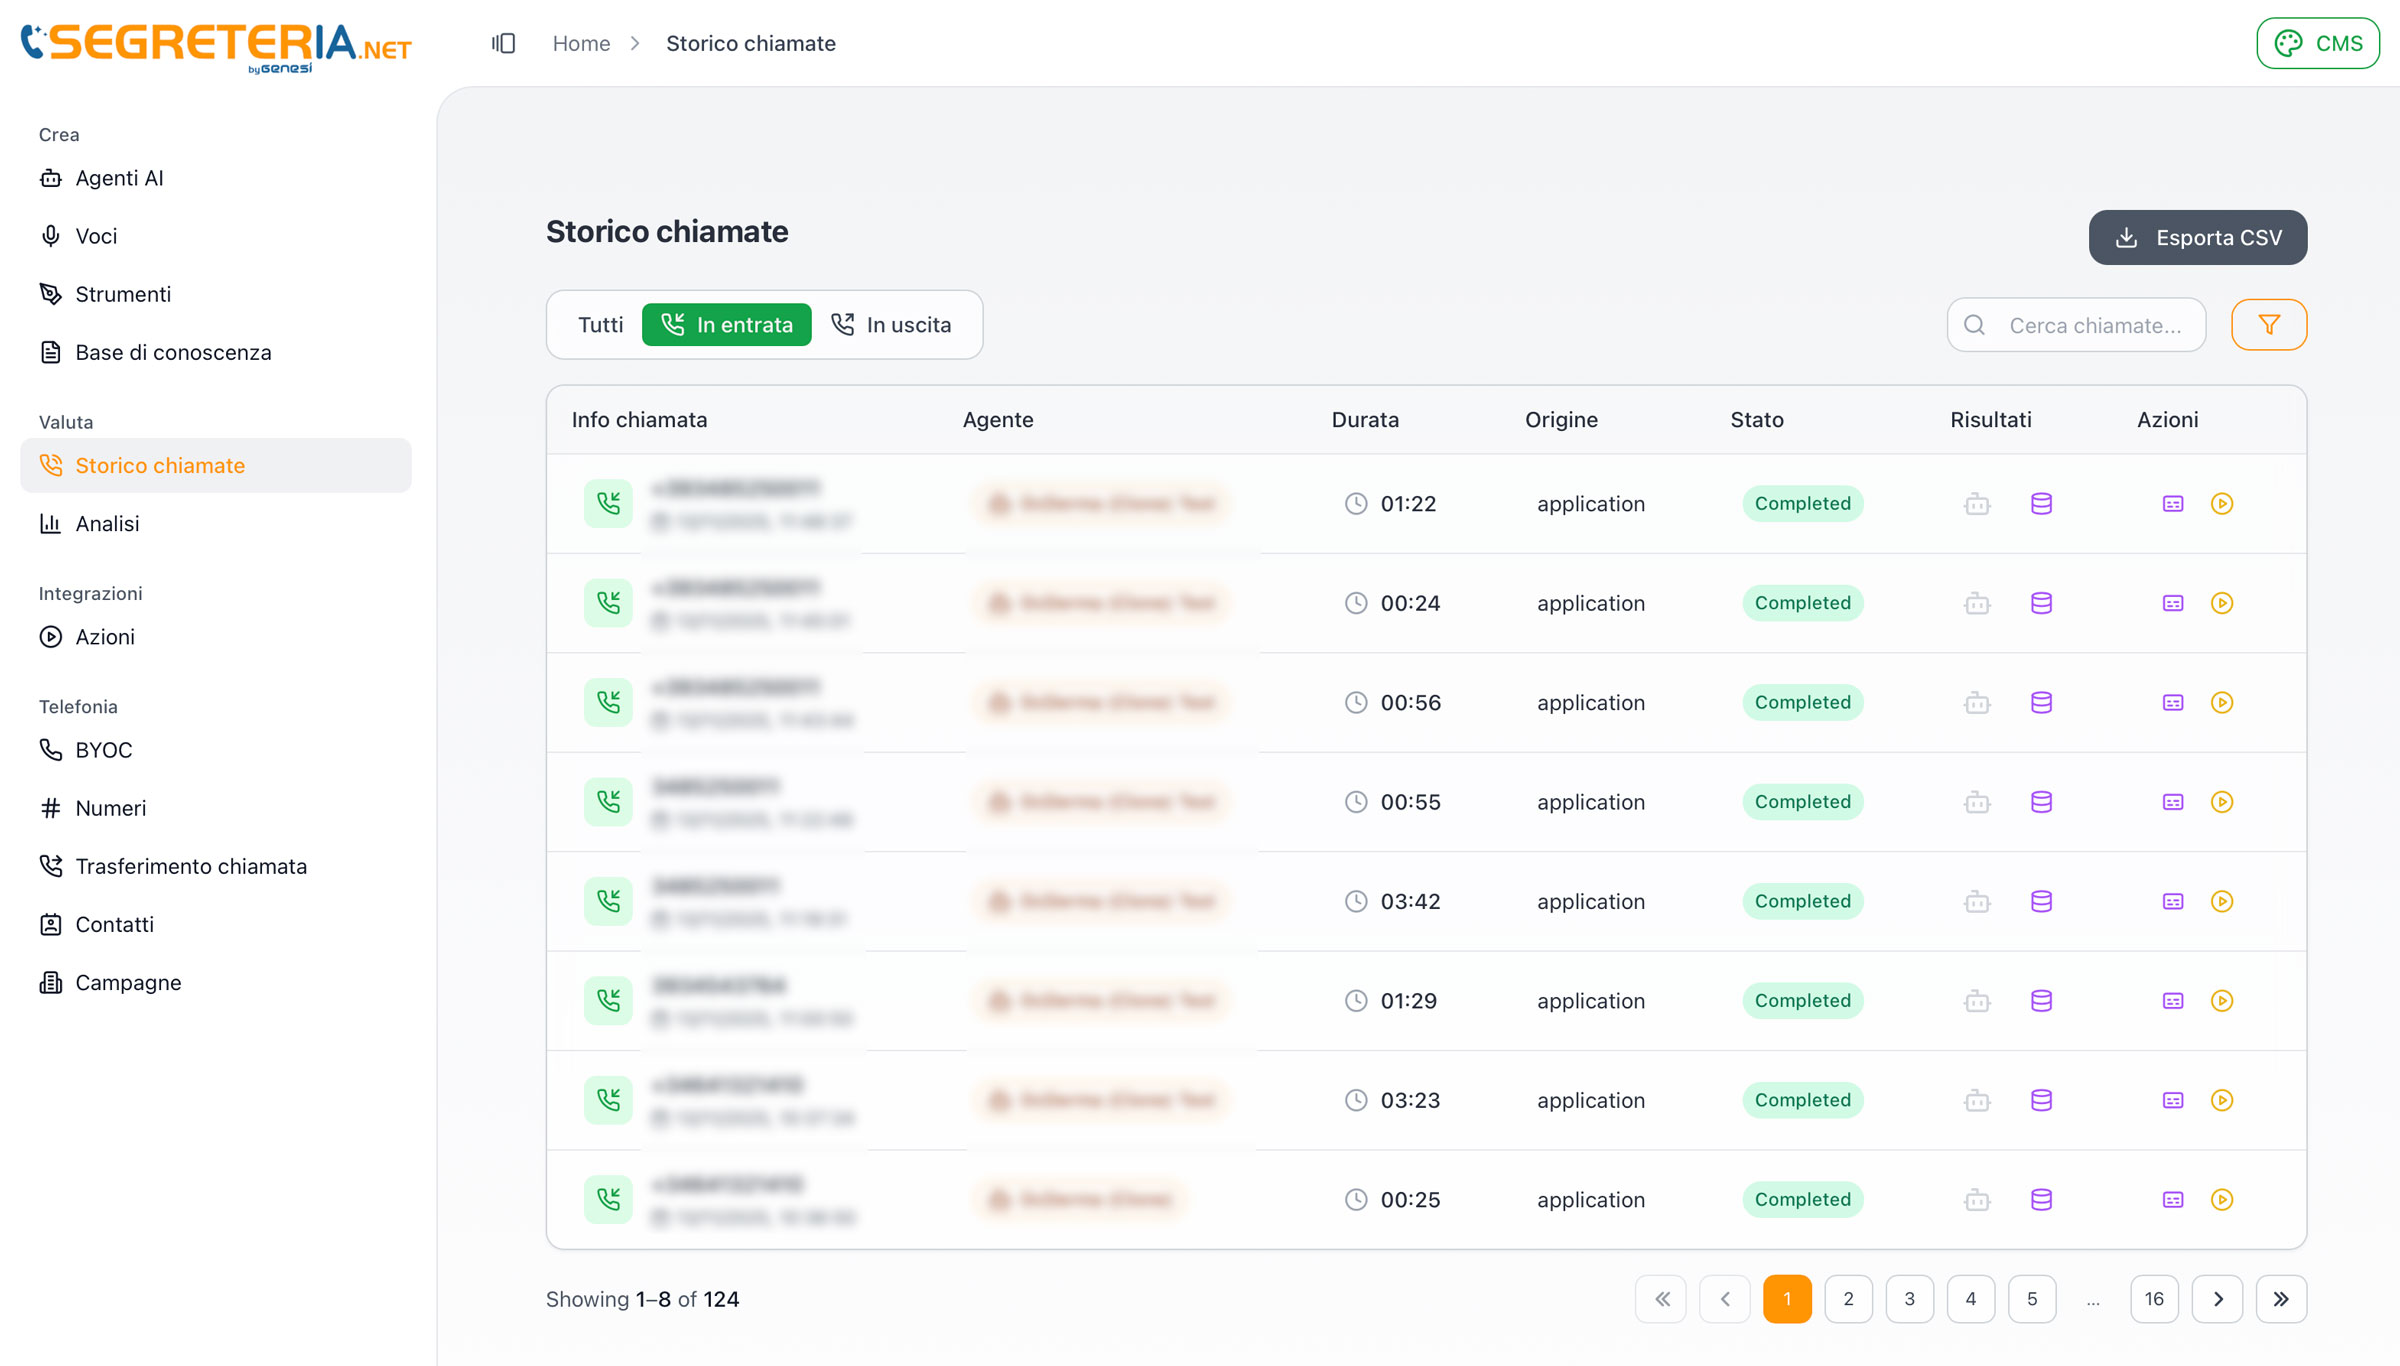Select the In entrata filter tab
This screenshot has width=2400, height=1366.
click(727, 325)
